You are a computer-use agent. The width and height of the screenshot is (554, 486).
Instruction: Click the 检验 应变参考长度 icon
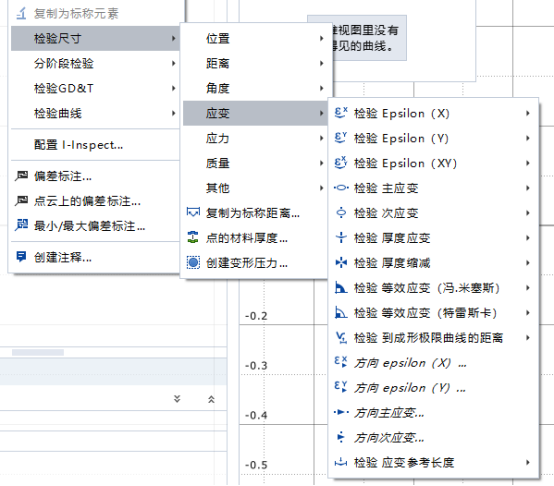coord(341,462)
